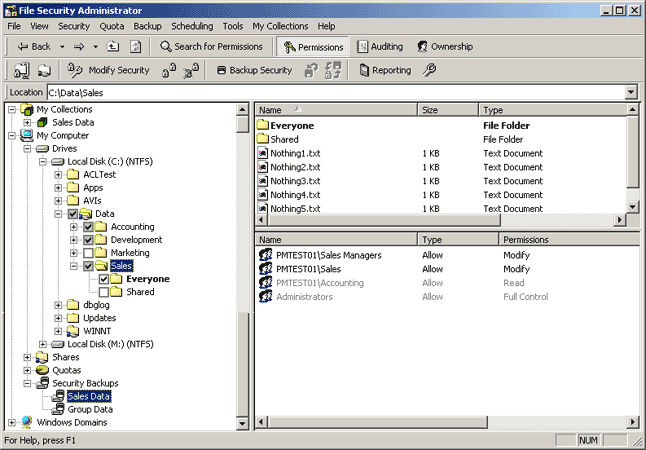Viewport: 646px width, 450px height.
Task: Select the My Computer tree icon
Action: (27, 135)
